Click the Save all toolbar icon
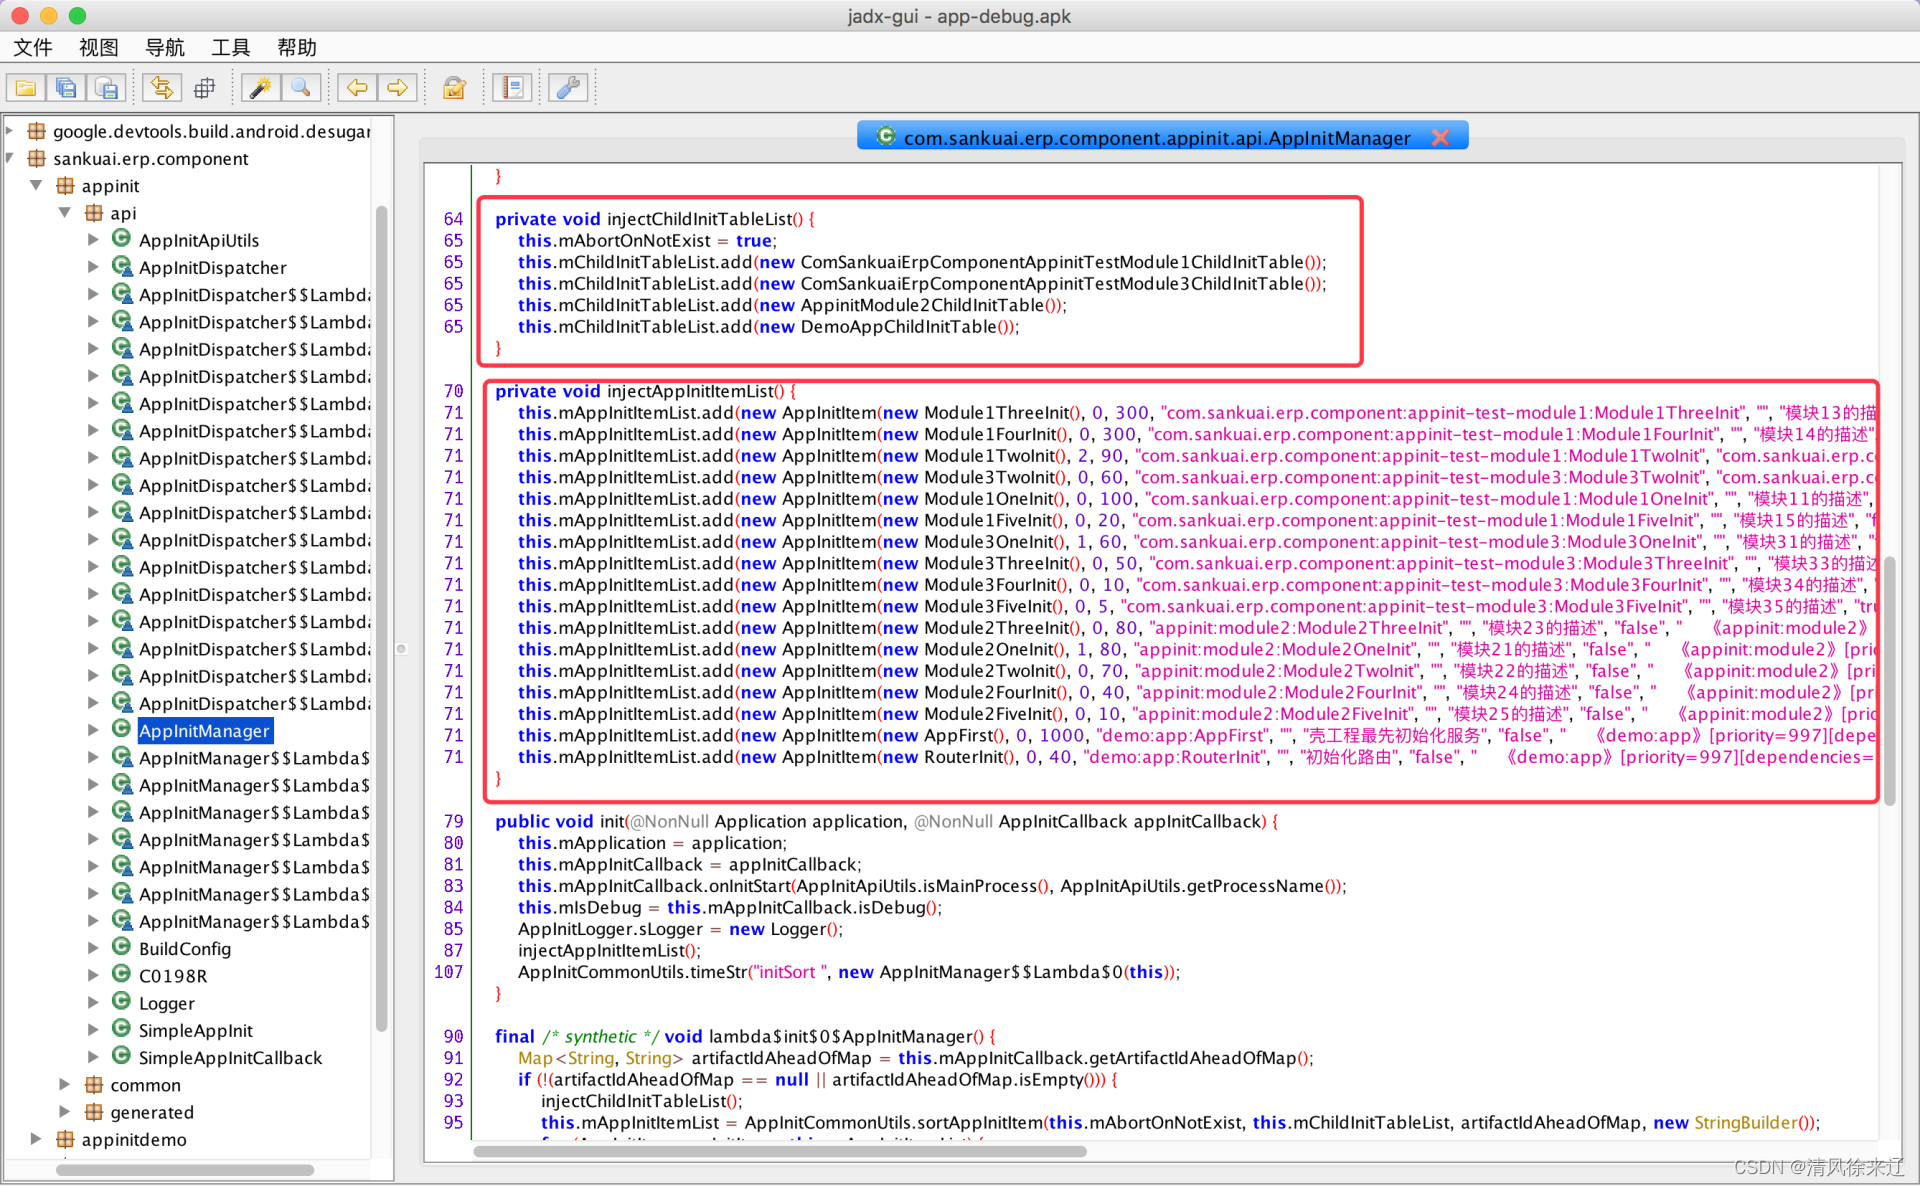 pyautogui.click(x=66, y=88)
